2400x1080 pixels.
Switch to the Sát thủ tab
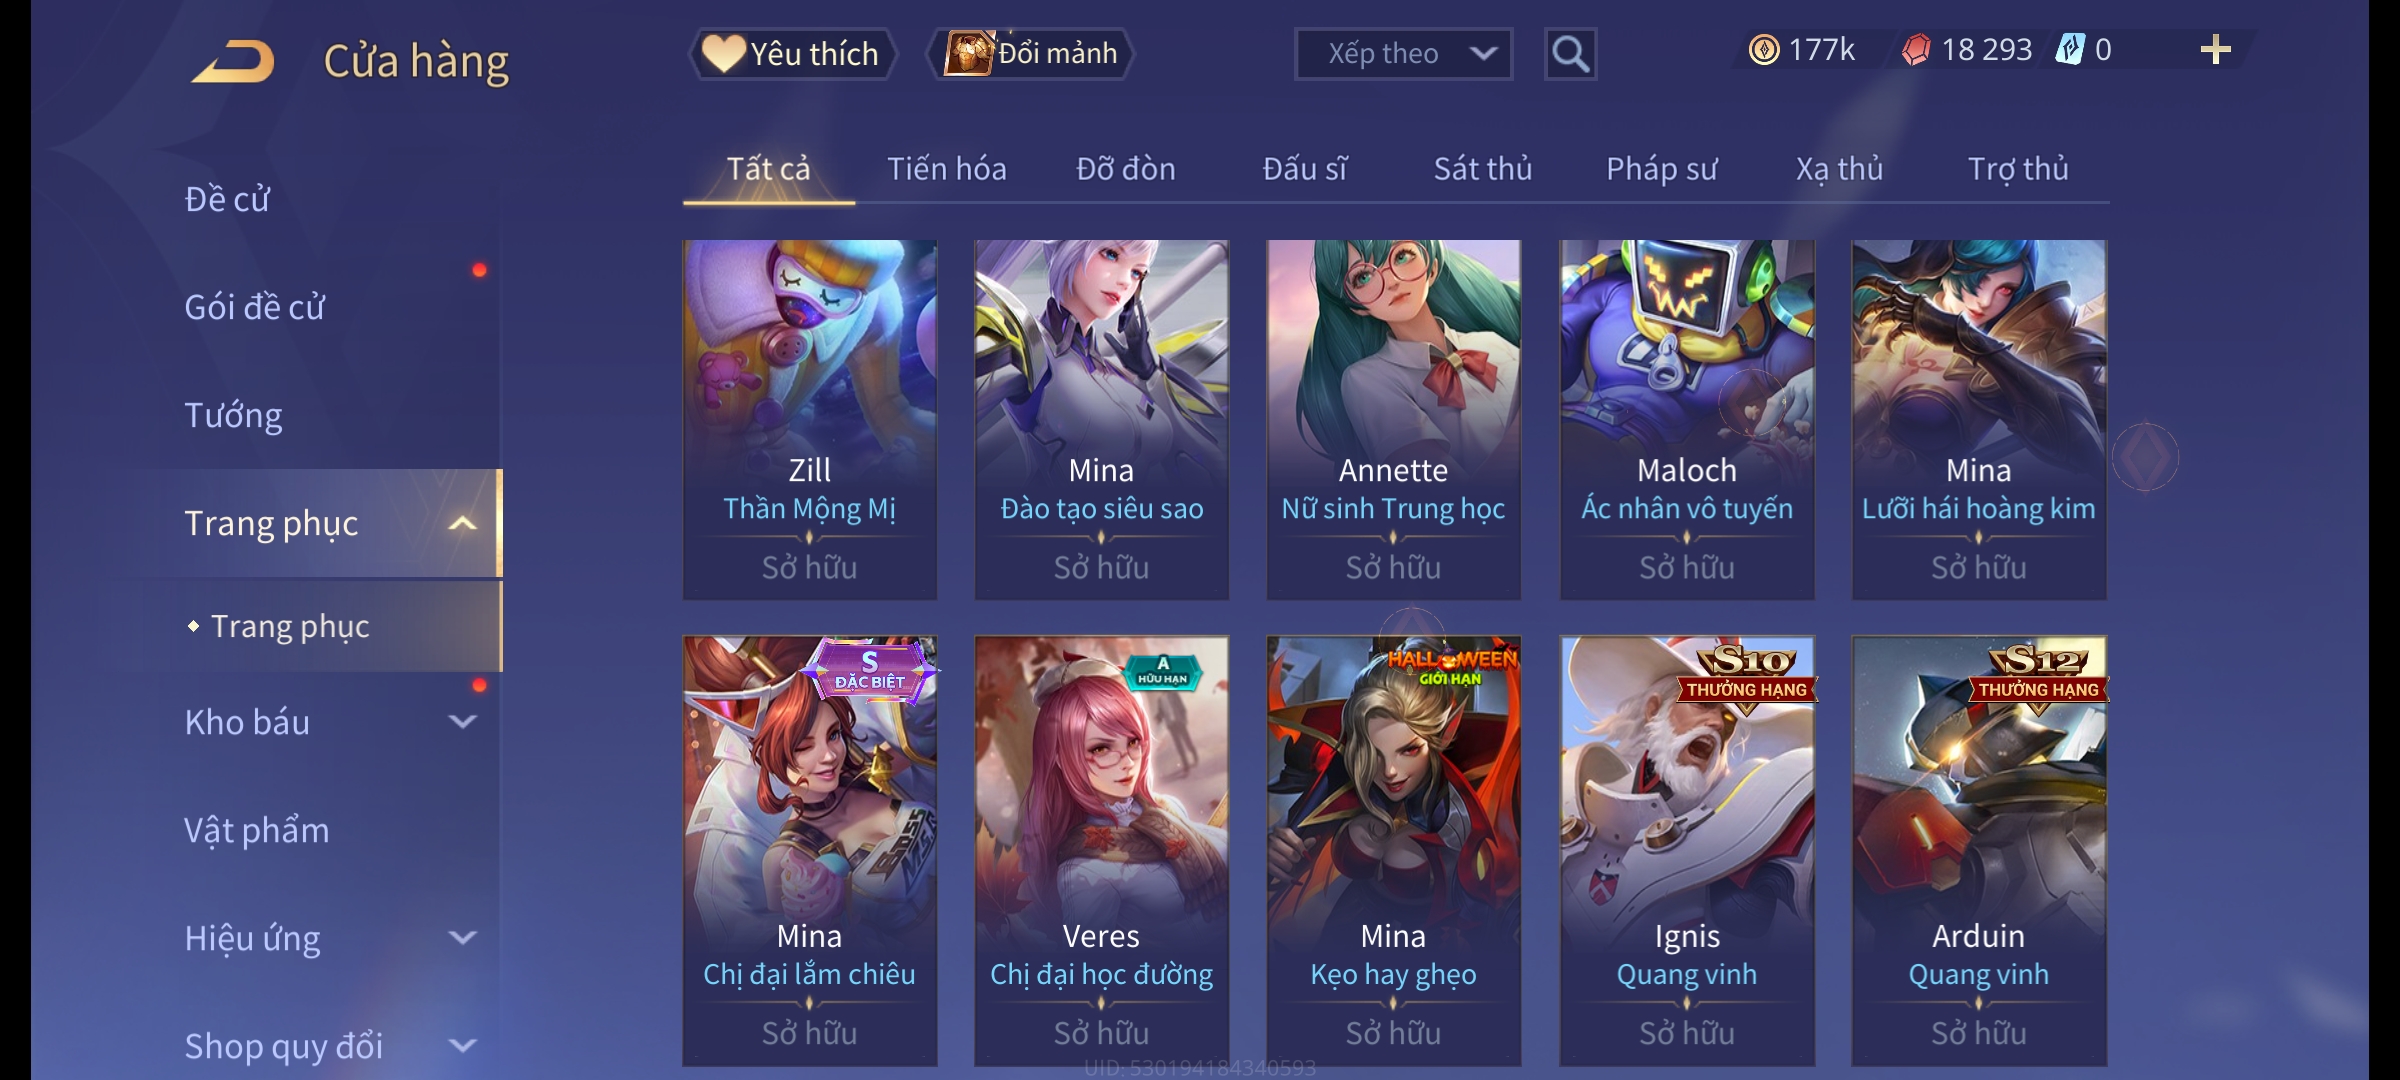(1483, 169)
